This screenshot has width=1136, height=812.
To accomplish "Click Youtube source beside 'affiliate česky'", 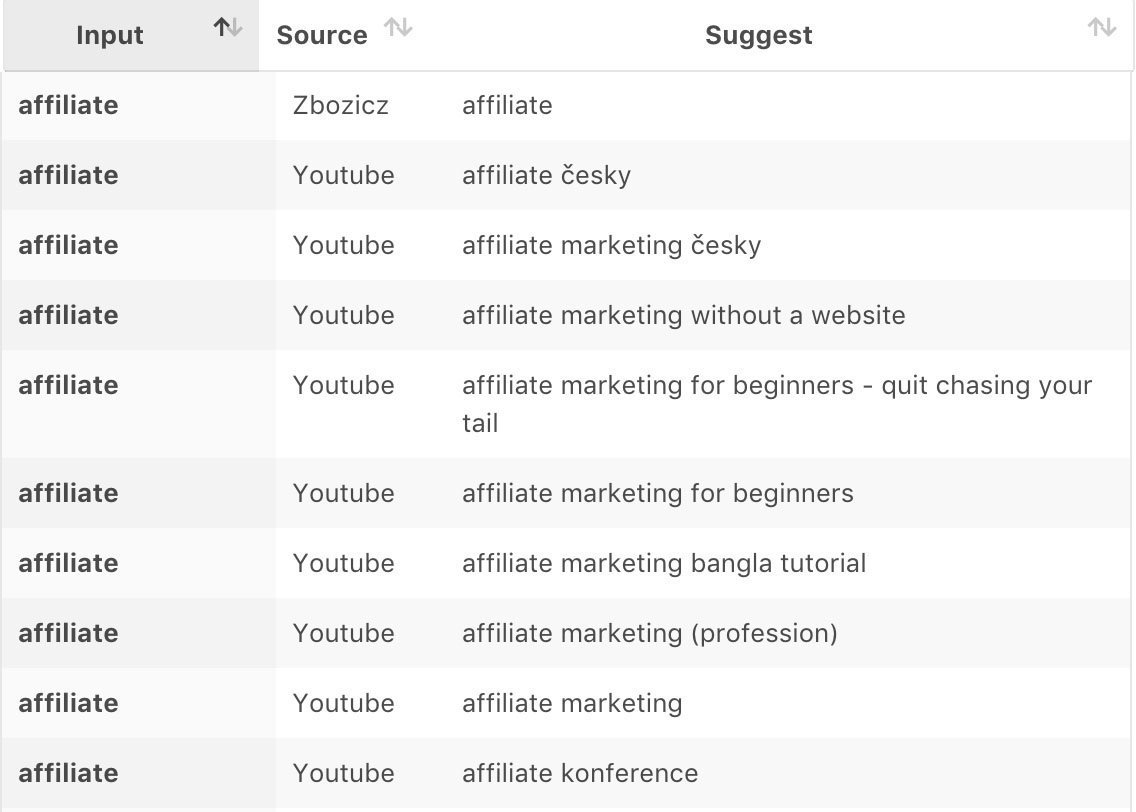I will point(343,176).
